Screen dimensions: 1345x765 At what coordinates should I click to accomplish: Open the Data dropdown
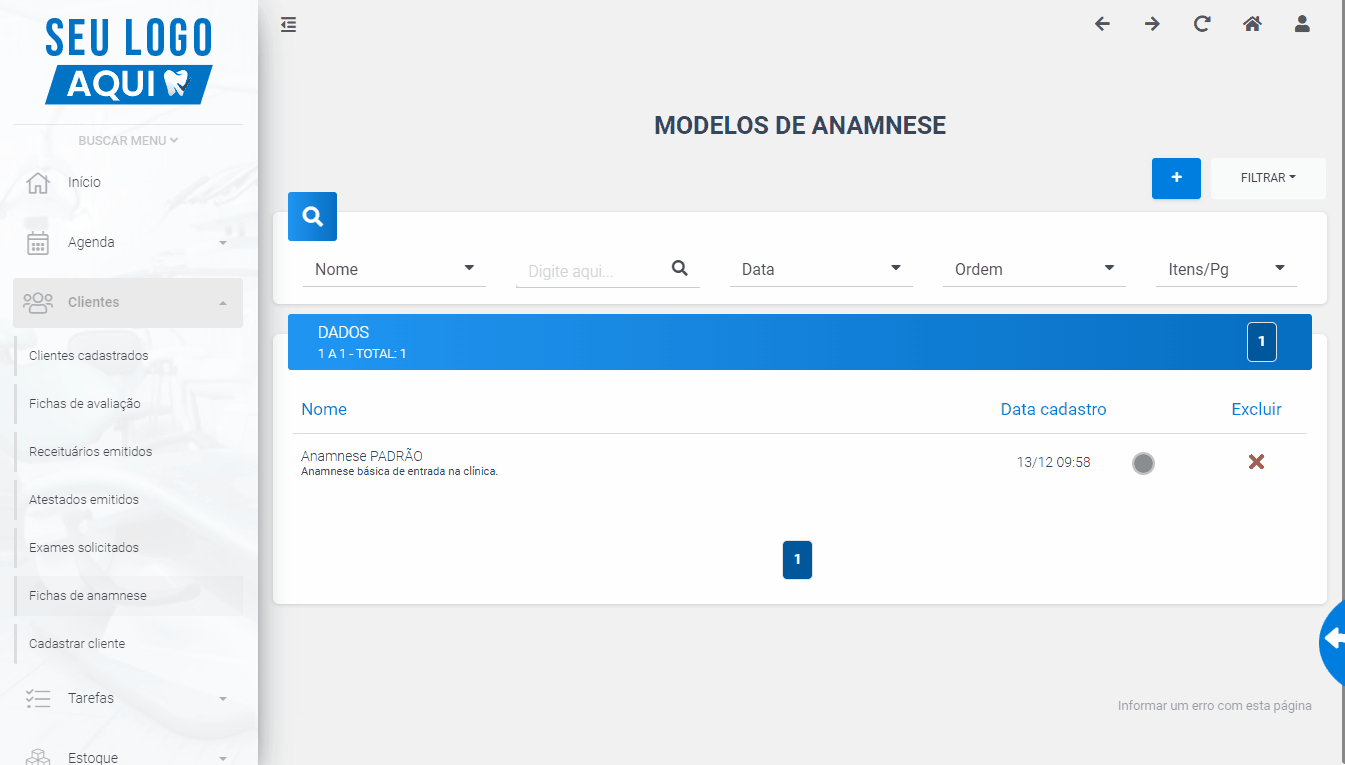[x=821, y=269]
